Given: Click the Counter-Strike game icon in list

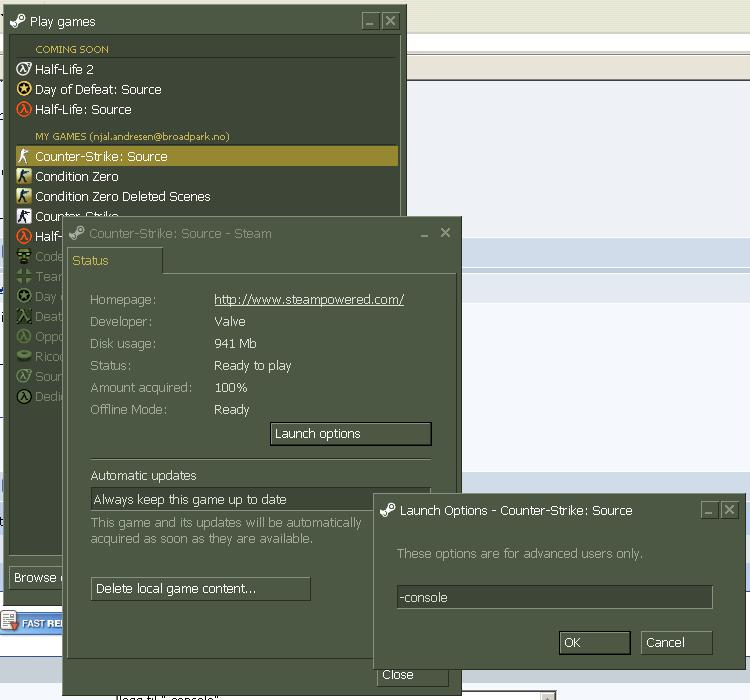Looking at the screenshot, I should coord(24,216).
